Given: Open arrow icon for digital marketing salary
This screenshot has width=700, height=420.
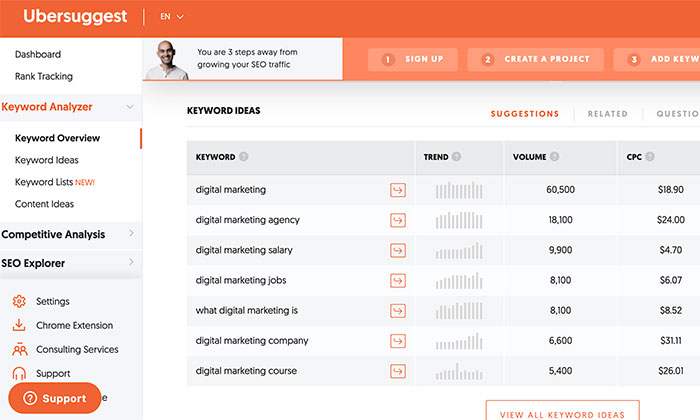Looking at the screenshot, I should tap(398, 250).
